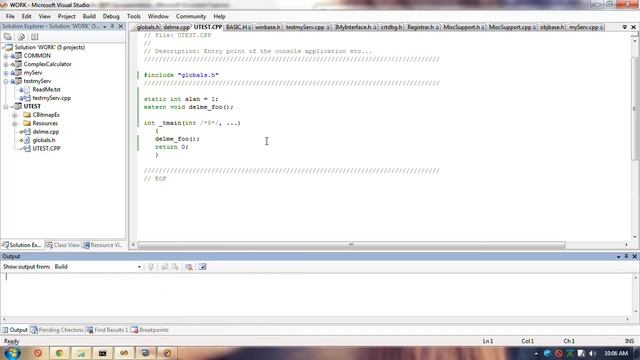
Task: Switch to the globals.h editor tab
Action: (147, 27)
